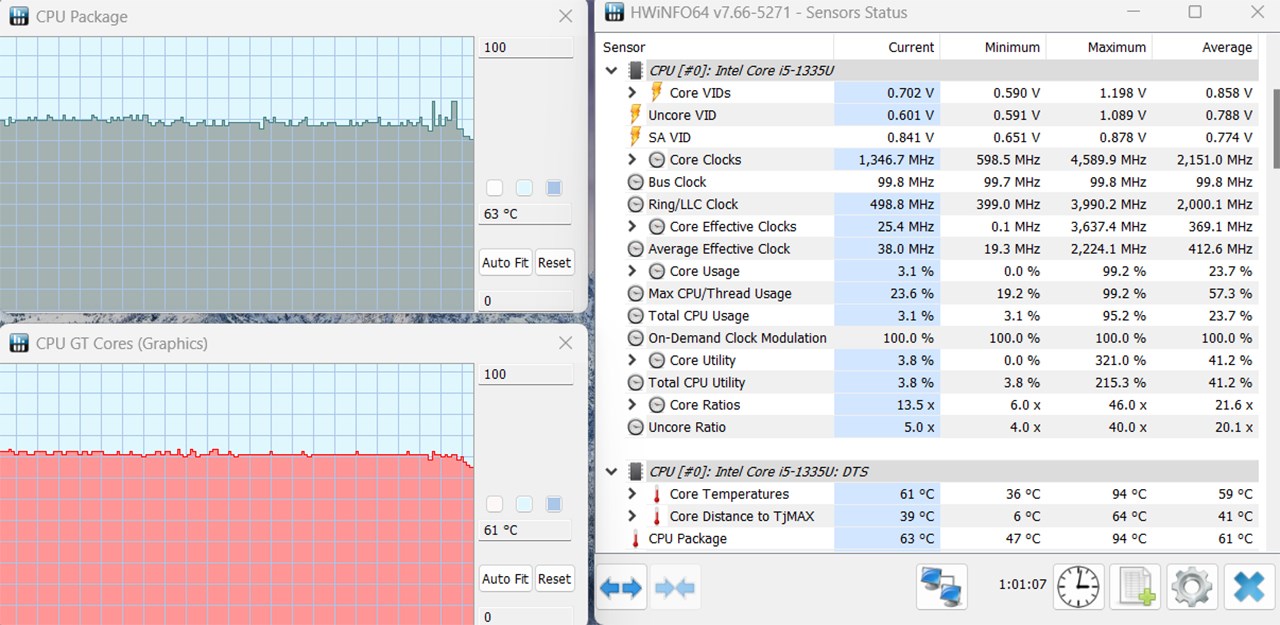Expand the Core Clocks row
The image size is (1280, 625).
[632, 159]
